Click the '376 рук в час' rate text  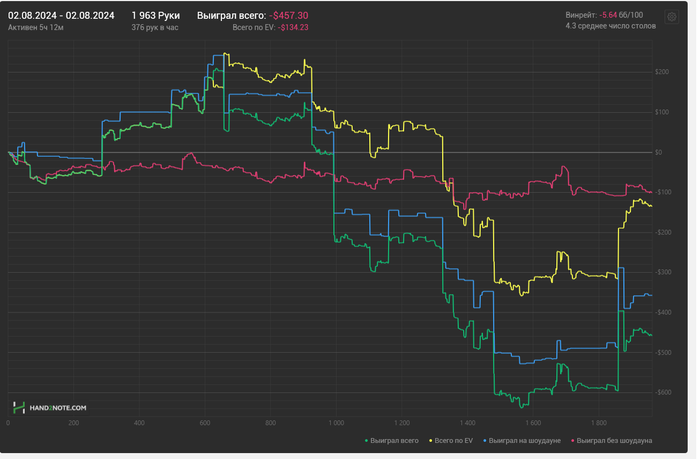(x=155, y=28)
